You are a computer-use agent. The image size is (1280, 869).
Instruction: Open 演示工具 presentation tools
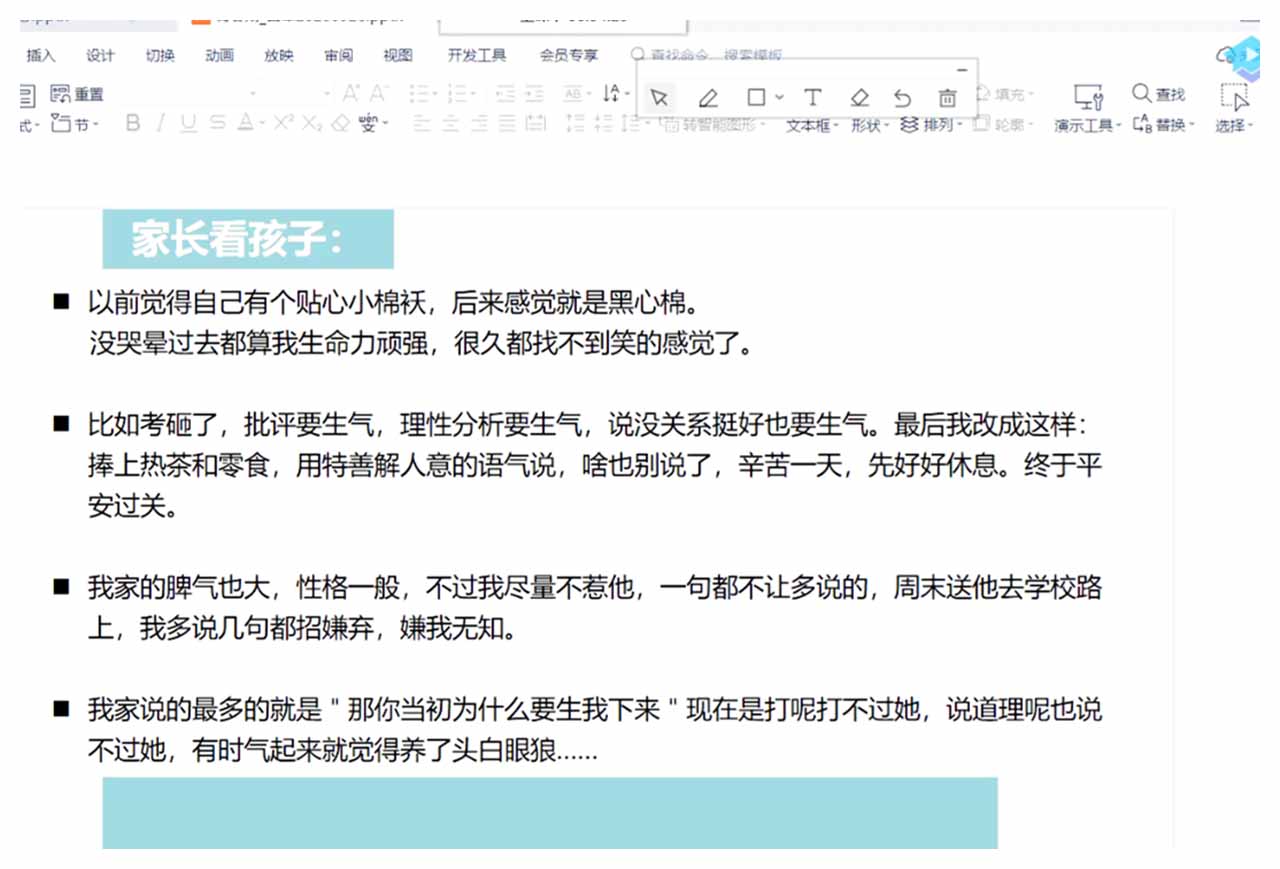point(1088,126)
